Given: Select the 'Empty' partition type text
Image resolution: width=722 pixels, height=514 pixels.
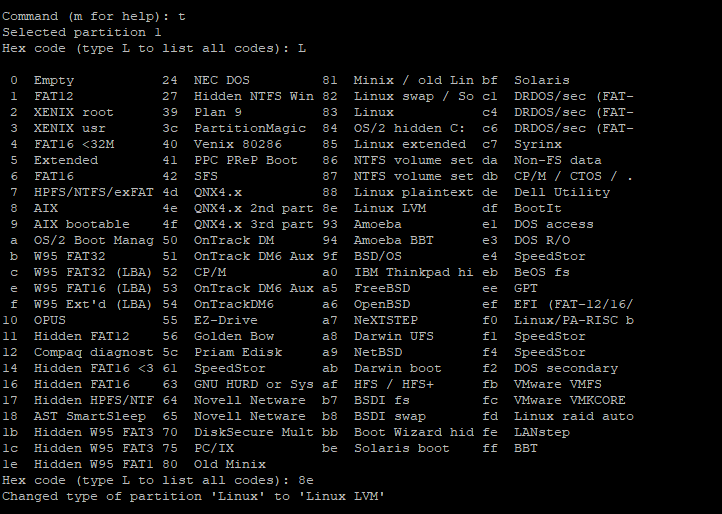Looking at the screenshot, I should pos(53,80).
